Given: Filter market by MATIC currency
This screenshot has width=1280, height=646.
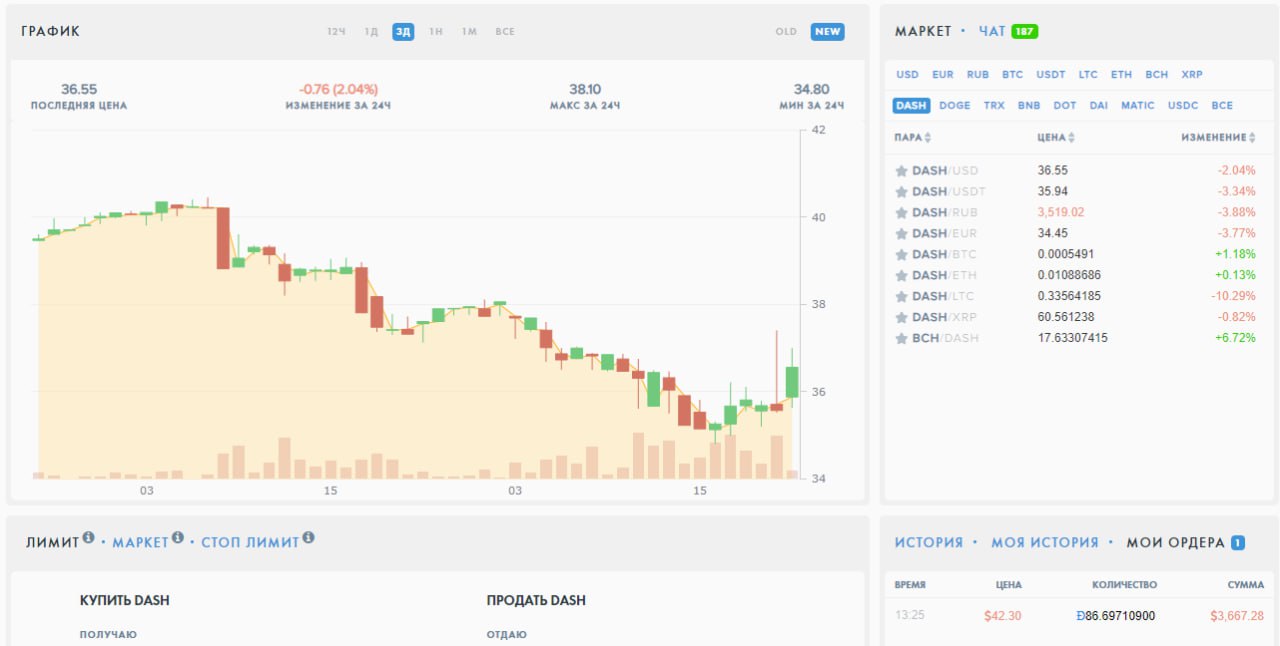Looking at the screenshot, I should point(1138,105).
